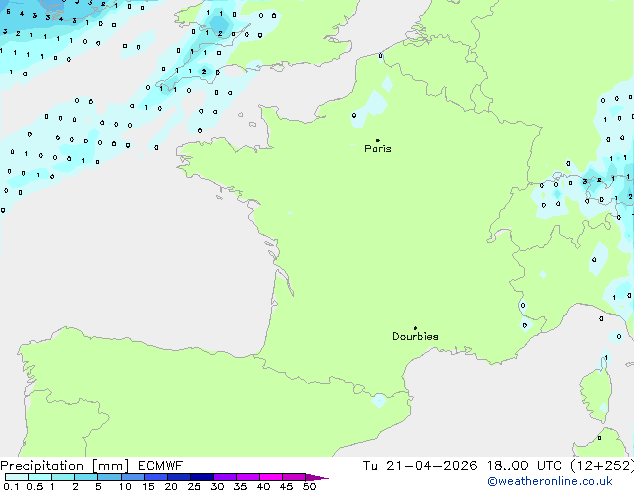Click the legend value '0.1'
The height and width of the screenshot is (490, 634).
pyautogui.click(x=11, y=486)
